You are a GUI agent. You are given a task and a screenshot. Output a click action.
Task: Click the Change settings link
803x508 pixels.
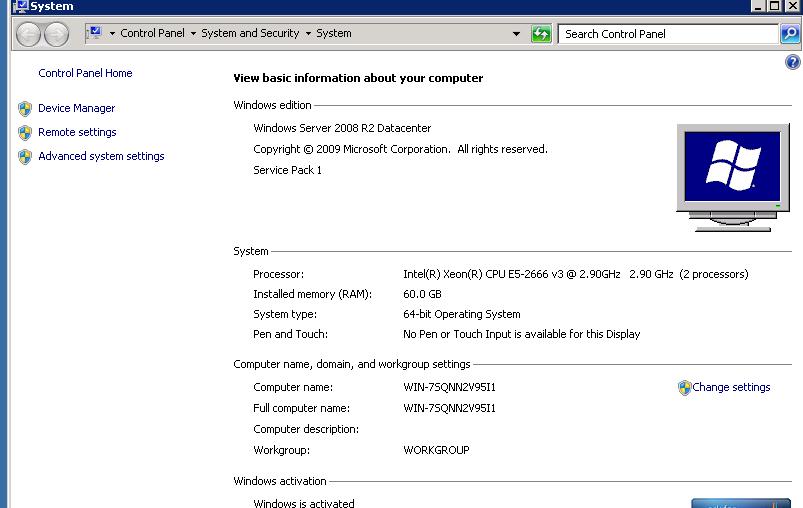coord(731,387)
